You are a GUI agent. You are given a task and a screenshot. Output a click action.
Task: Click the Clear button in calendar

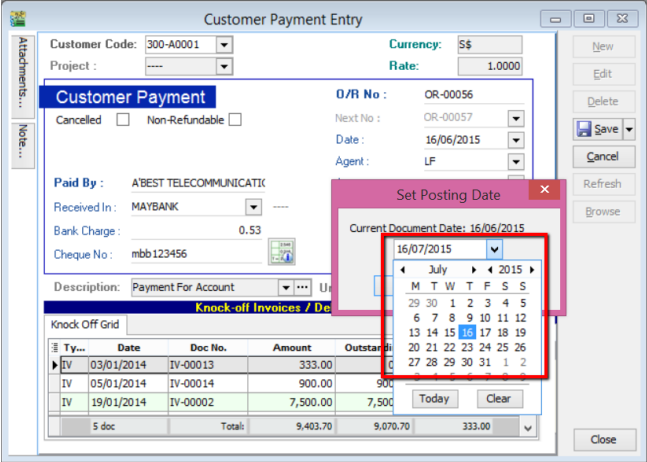pos(499,398)
